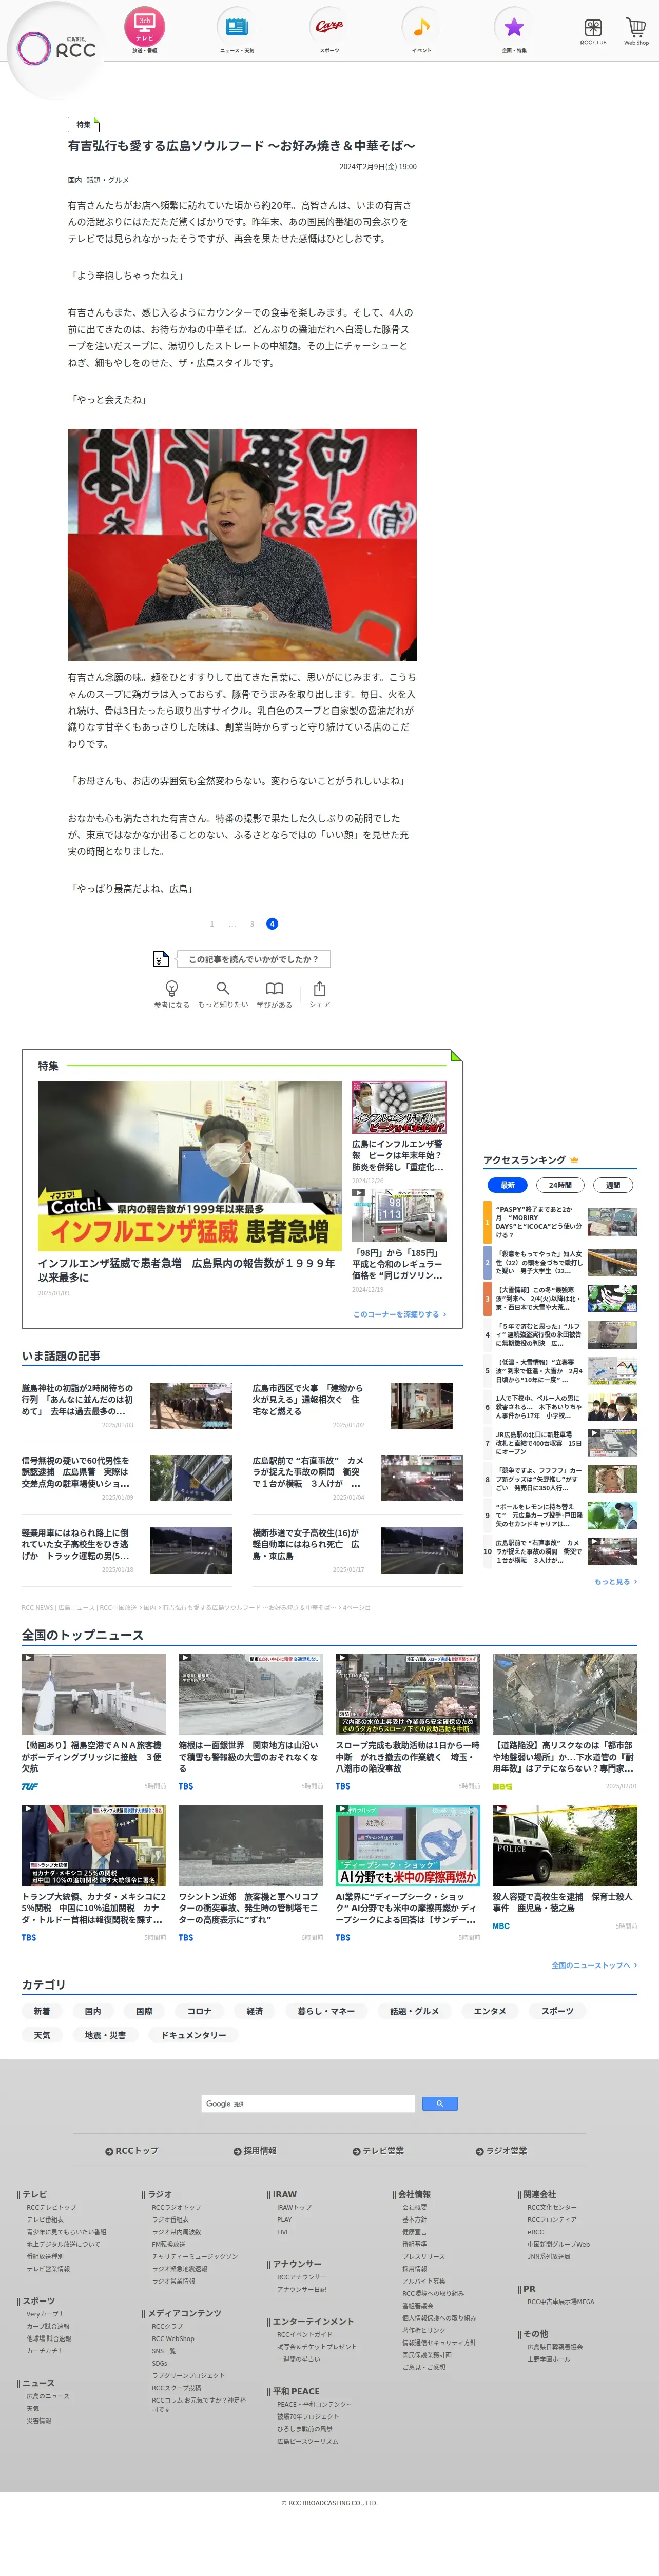Screen dimensions: 659x2576
Task: Open the 天気 category pill
Action: (42, 2035)
